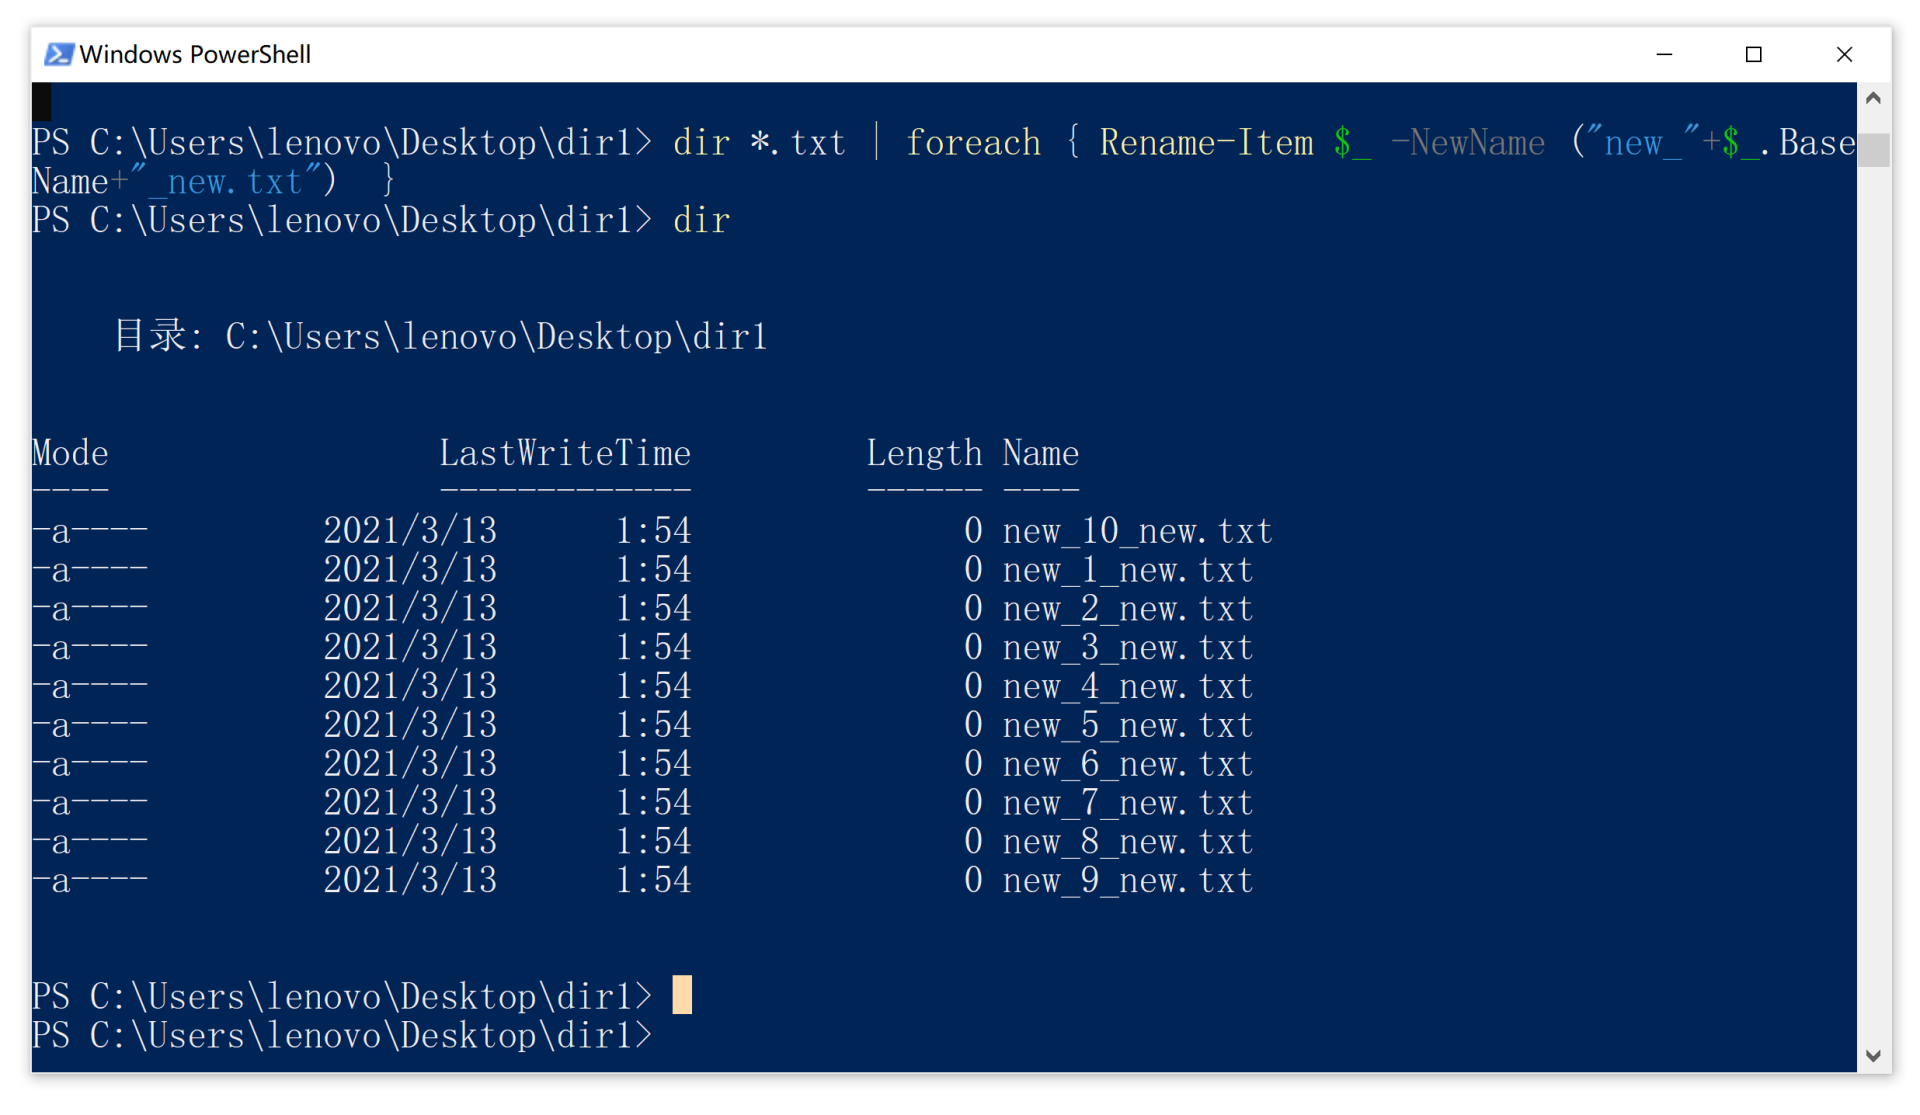Click the vertical scrollbar thumb
Viewport: 1920px width, 1115px height.
(1873, 150)
